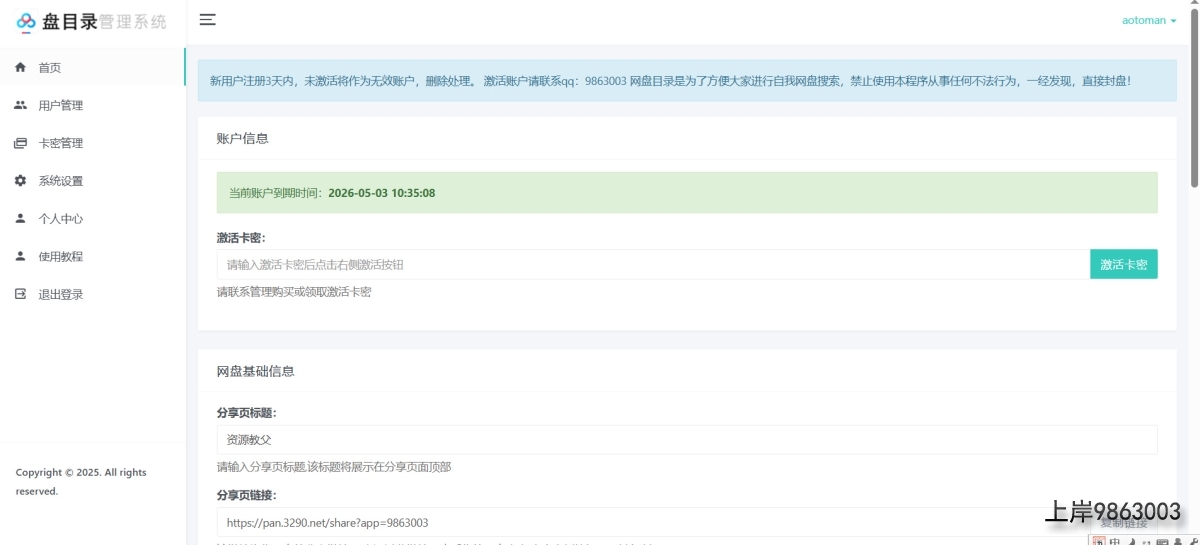Image resolution: width=1200 pixels, height=545 pixels.
Task: Select 系统设置 in the sidebar menu
Action: 61,181
